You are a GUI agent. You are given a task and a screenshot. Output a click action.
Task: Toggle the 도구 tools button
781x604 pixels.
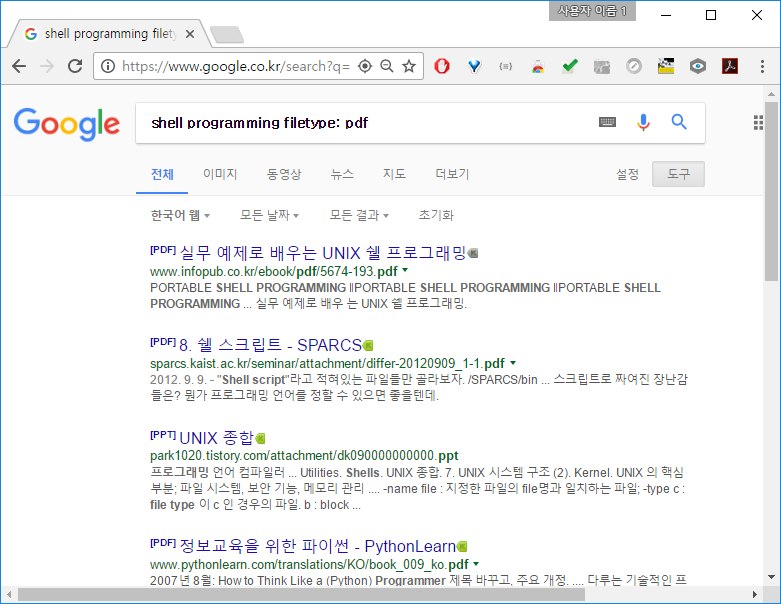678,174
